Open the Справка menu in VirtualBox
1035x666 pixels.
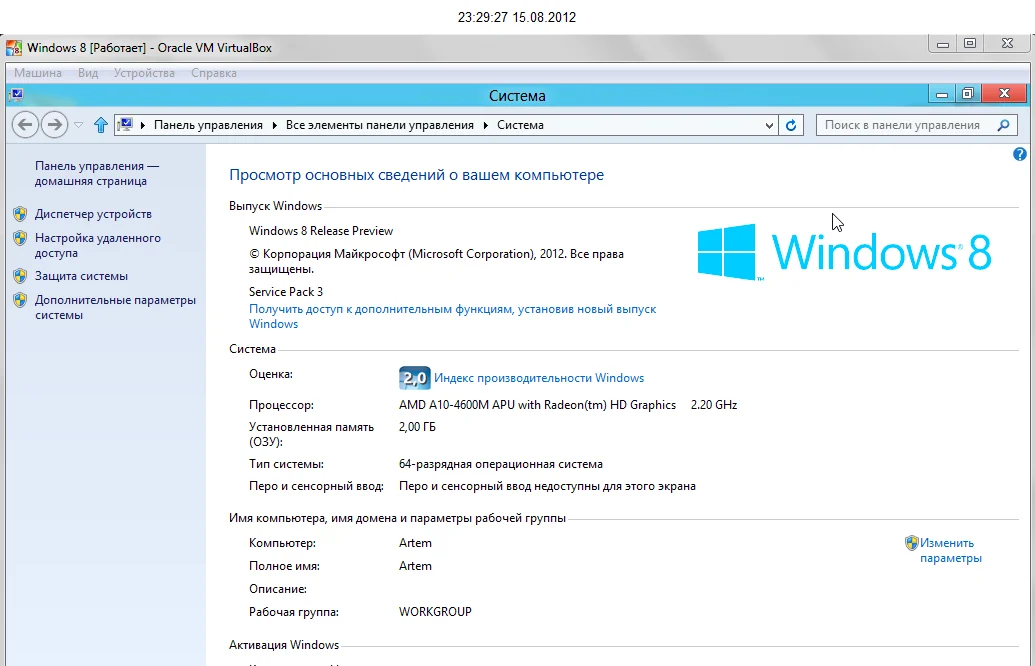[214, 73]
